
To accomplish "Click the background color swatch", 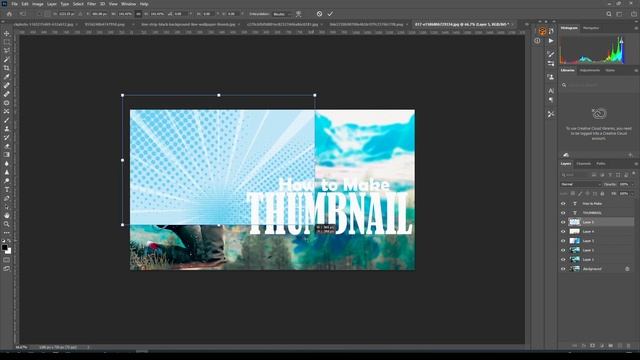I will click(9, 251).
